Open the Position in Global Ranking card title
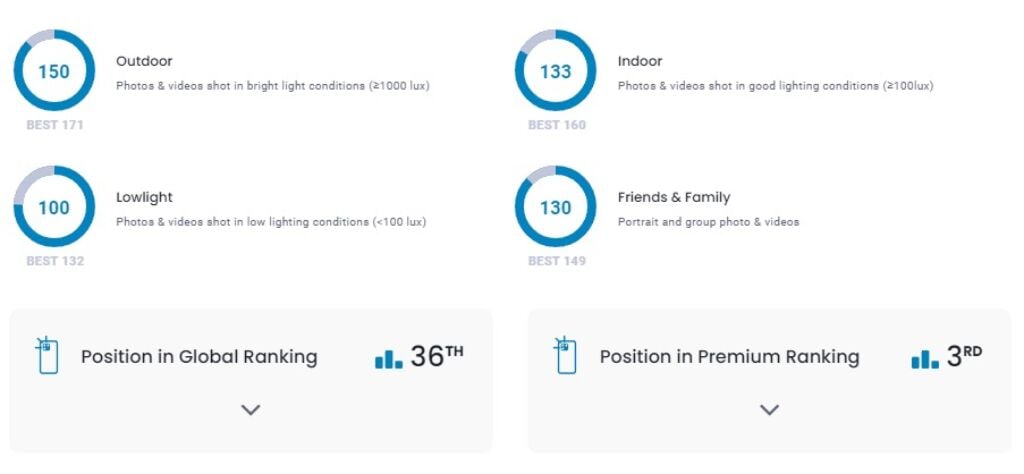Image resolution: width=1024 pixels, height=474 pixels. (x=199, y=357)
